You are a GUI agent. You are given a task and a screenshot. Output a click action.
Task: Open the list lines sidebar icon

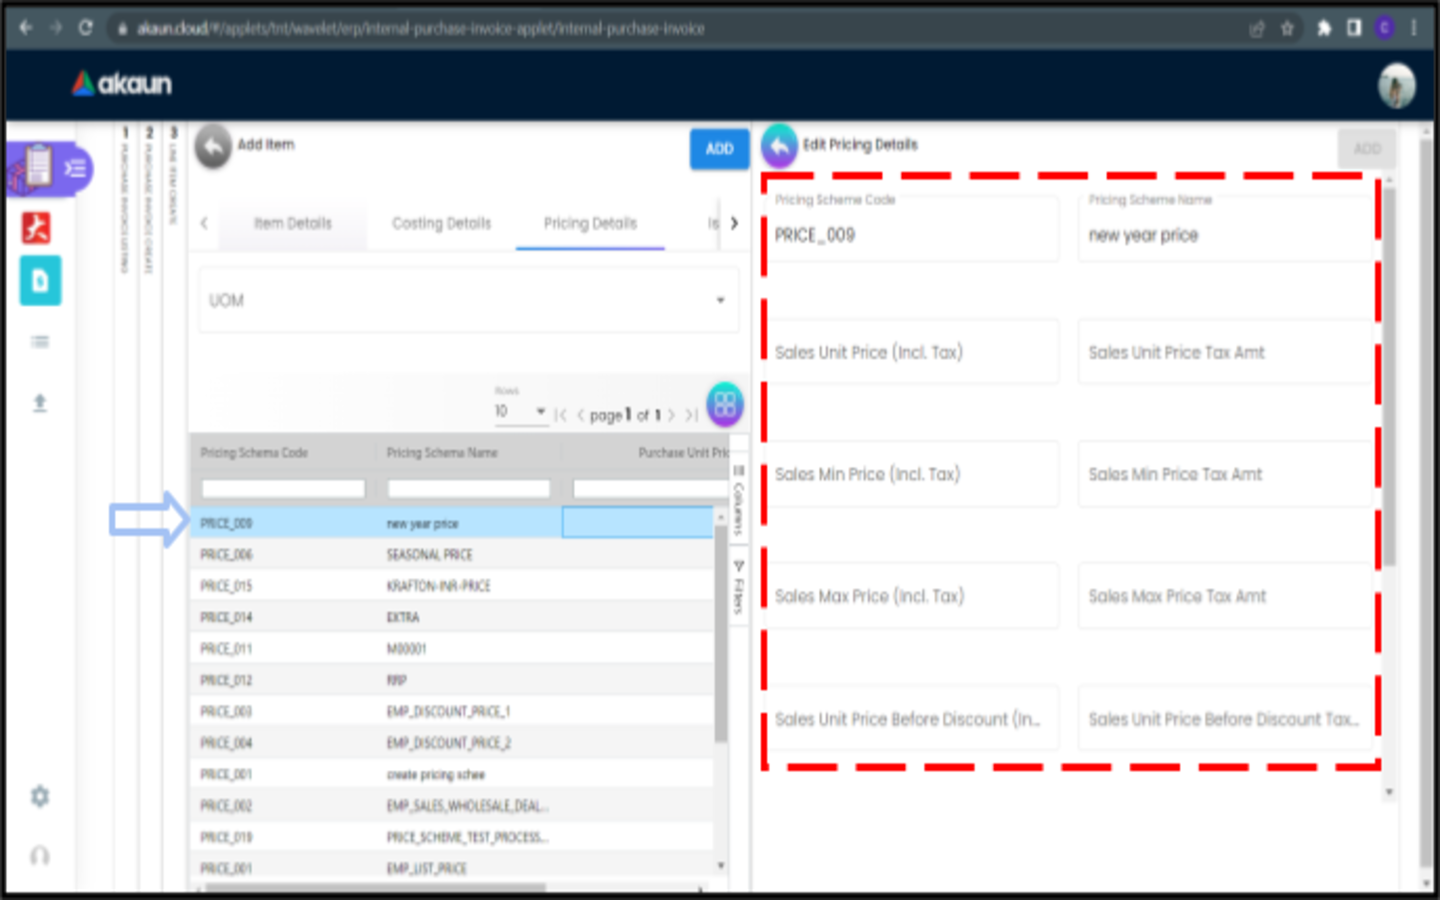click(40, 342)
